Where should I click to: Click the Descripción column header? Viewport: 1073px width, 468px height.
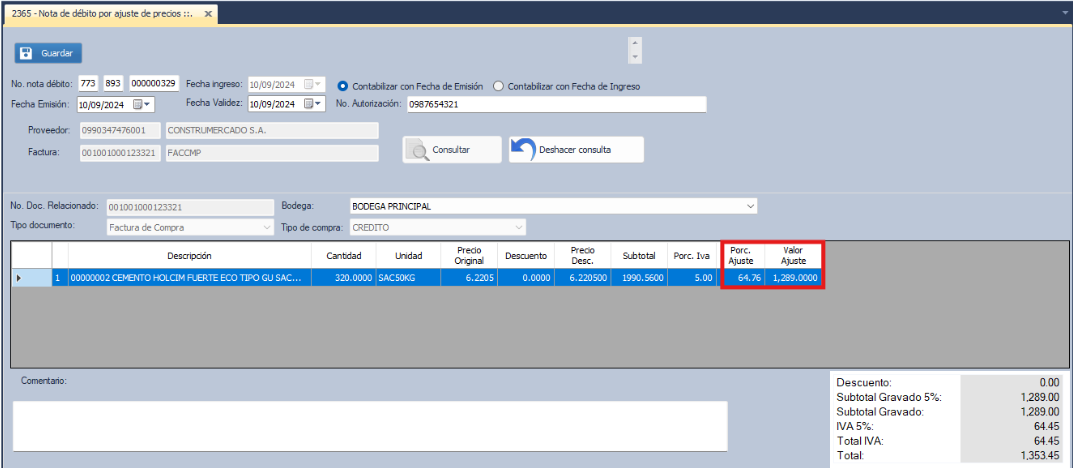[x=189, y=256]
